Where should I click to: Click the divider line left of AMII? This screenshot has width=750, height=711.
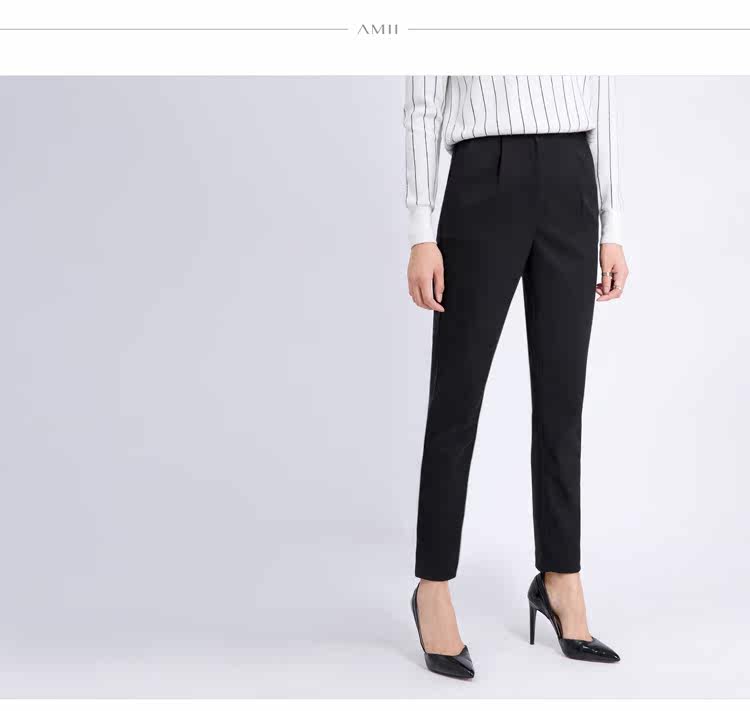tap(174, 30)
